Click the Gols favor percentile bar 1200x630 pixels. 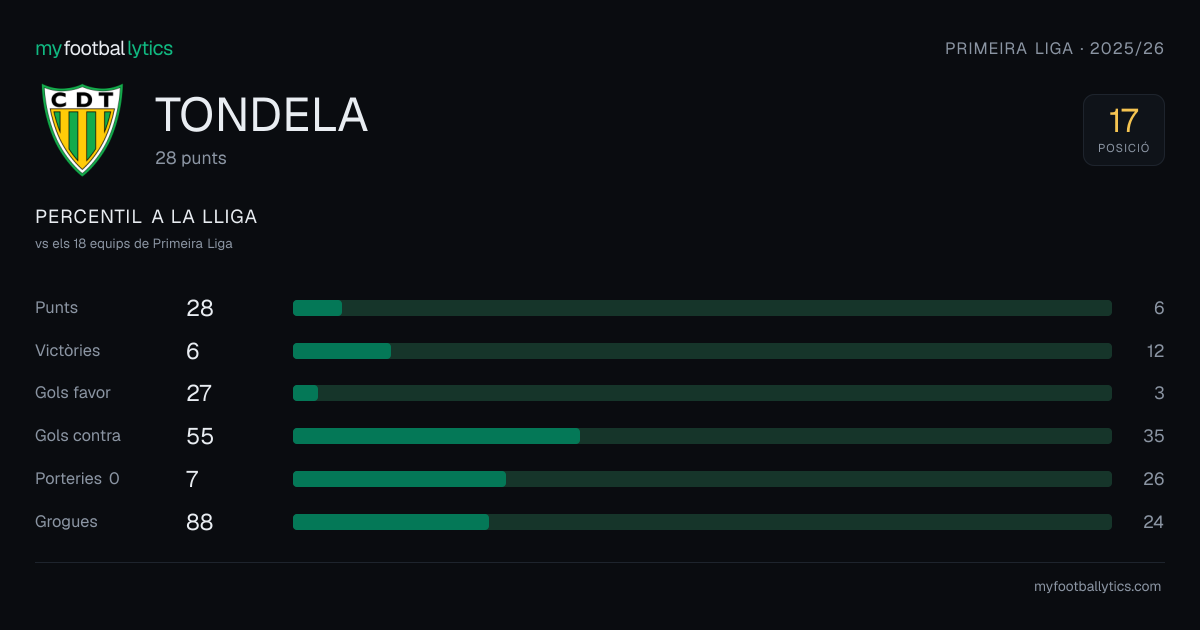click(x=702, y=393)
